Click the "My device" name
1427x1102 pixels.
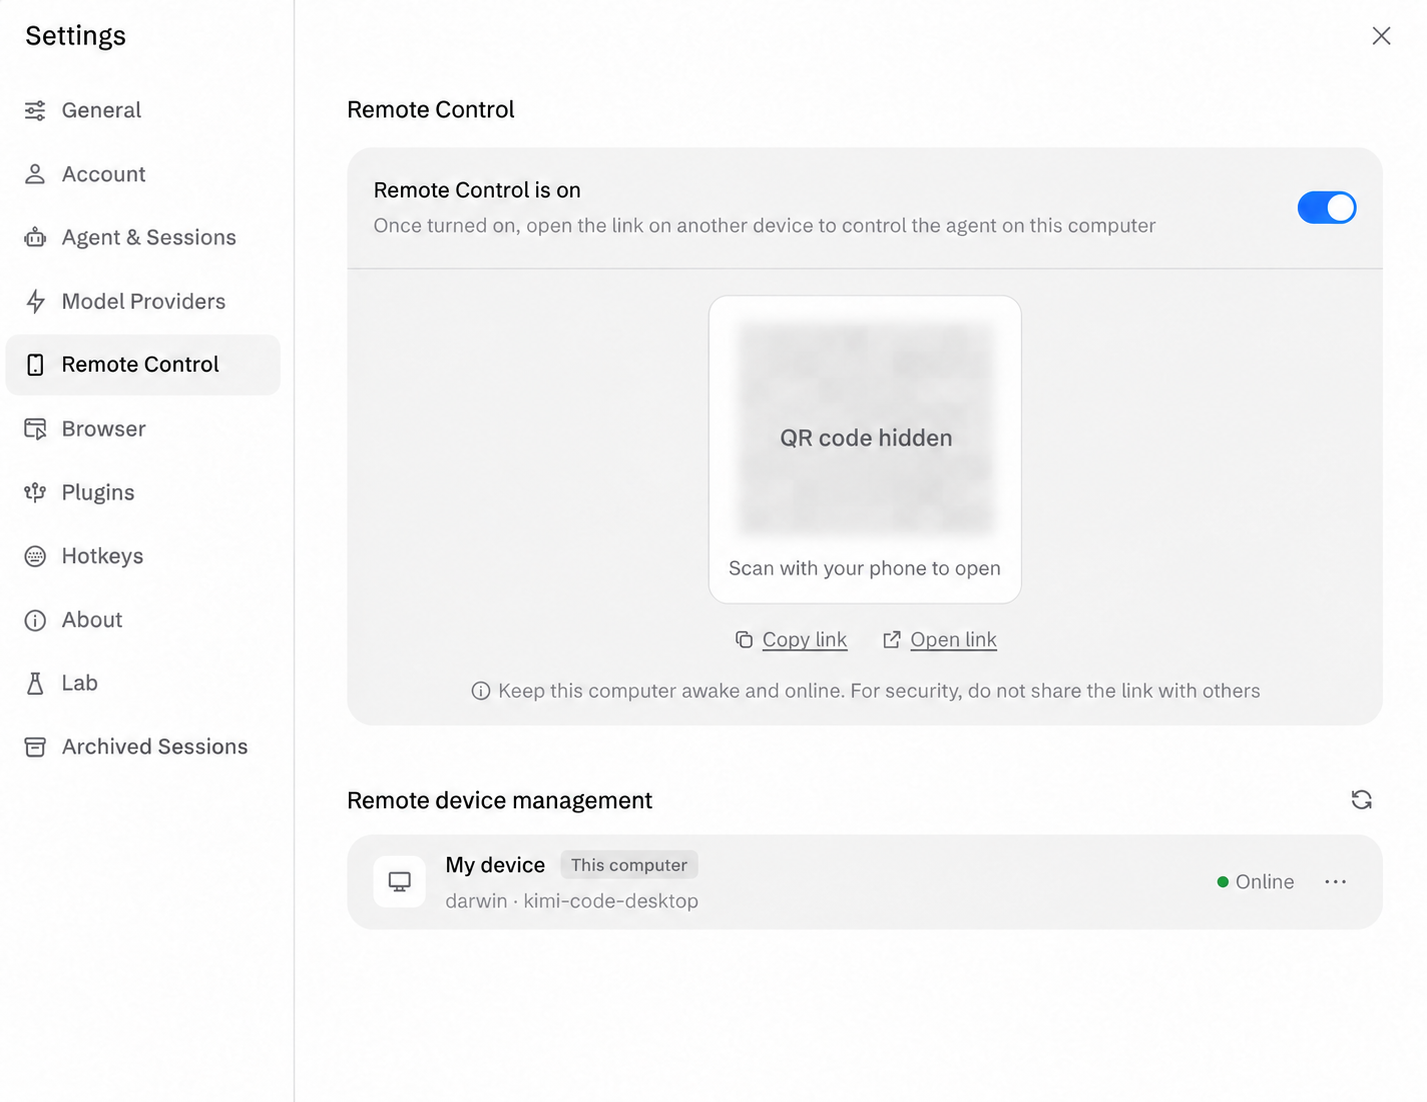tap(495, 865)
